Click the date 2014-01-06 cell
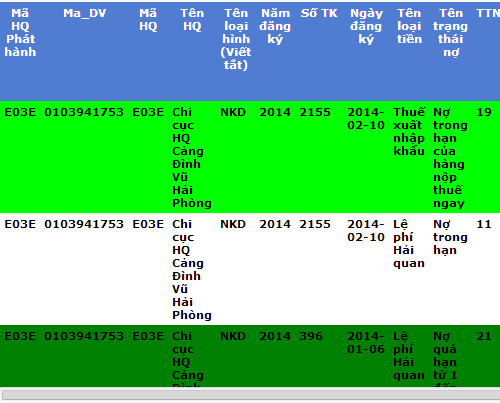Image resolution: width=500 pixels, height=403 pixels. click(366, 343)
